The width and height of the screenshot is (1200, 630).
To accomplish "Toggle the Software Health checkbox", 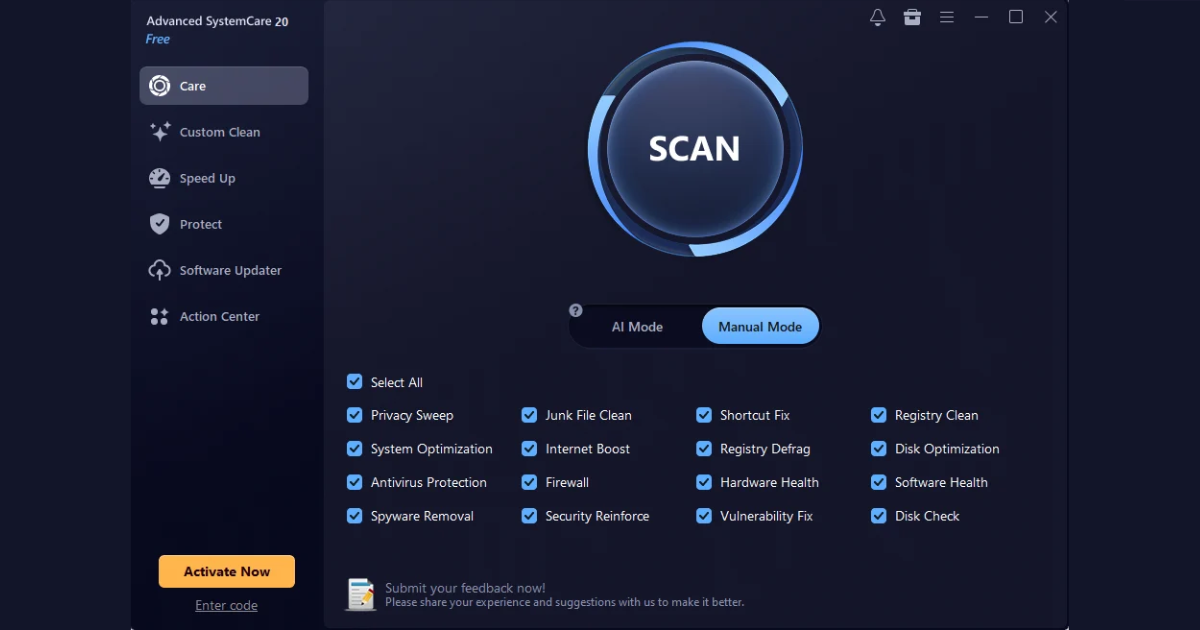I will pos(879,482).
